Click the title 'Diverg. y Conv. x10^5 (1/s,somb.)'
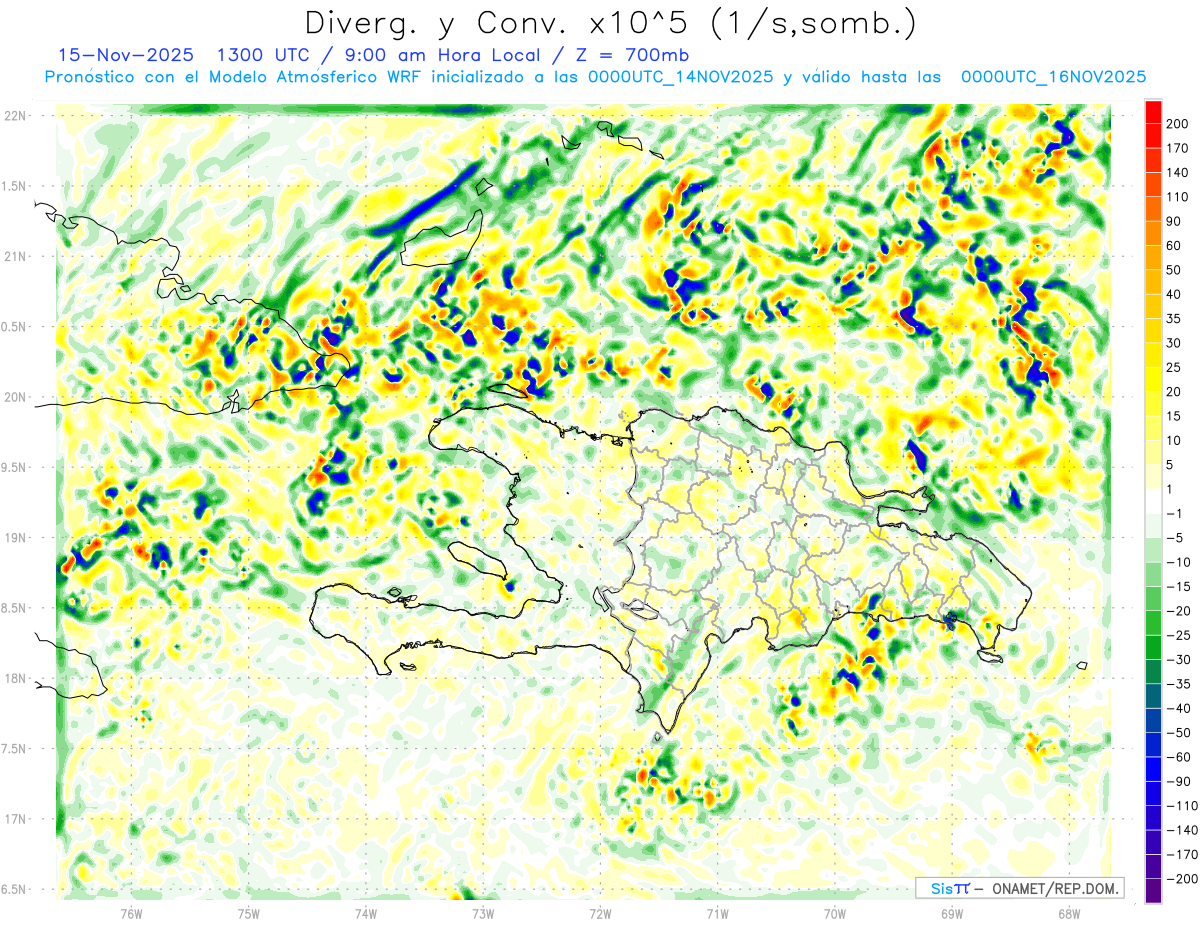The width and height of the screenshot is (1200, 927). pos(610,24)
